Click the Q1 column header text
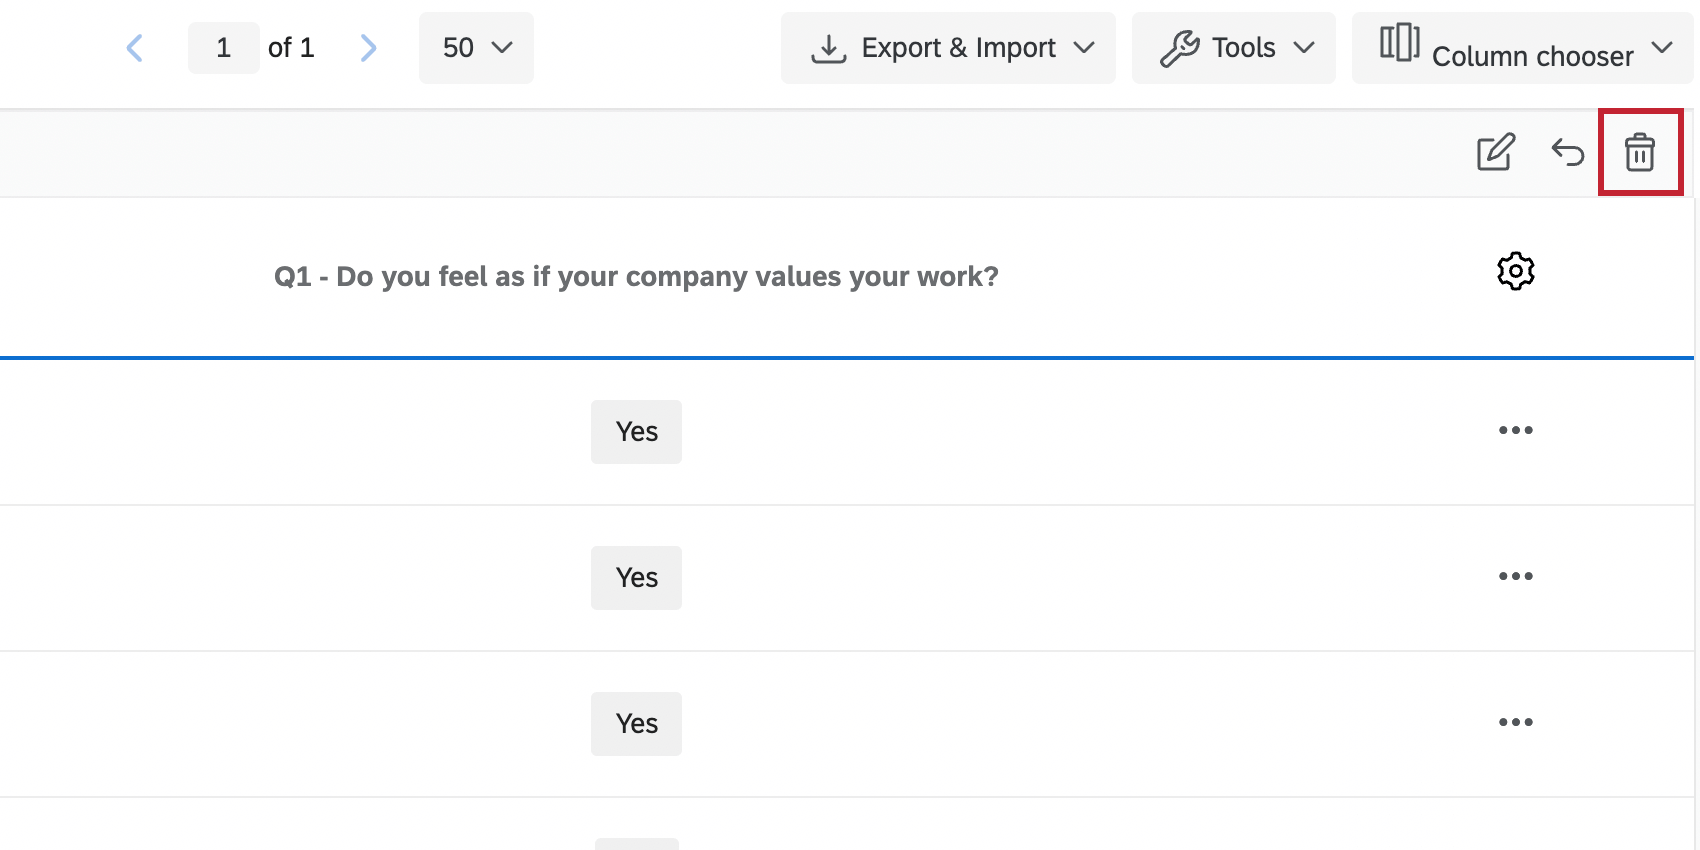 click(x=636, y=276)
